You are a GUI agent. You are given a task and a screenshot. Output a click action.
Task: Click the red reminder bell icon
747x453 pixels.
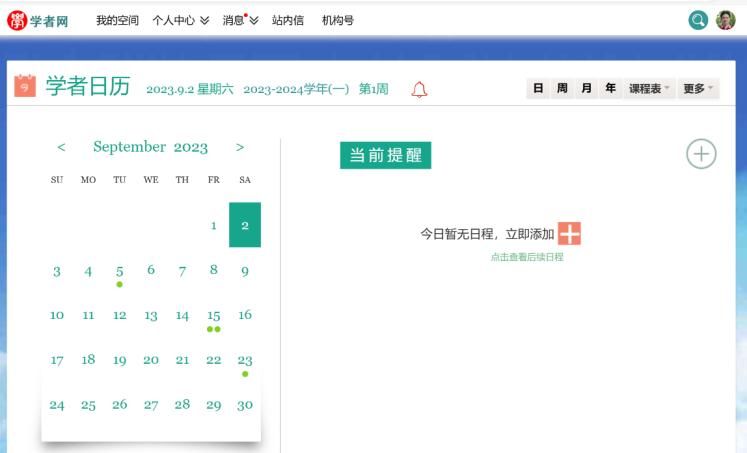(419, 90)
